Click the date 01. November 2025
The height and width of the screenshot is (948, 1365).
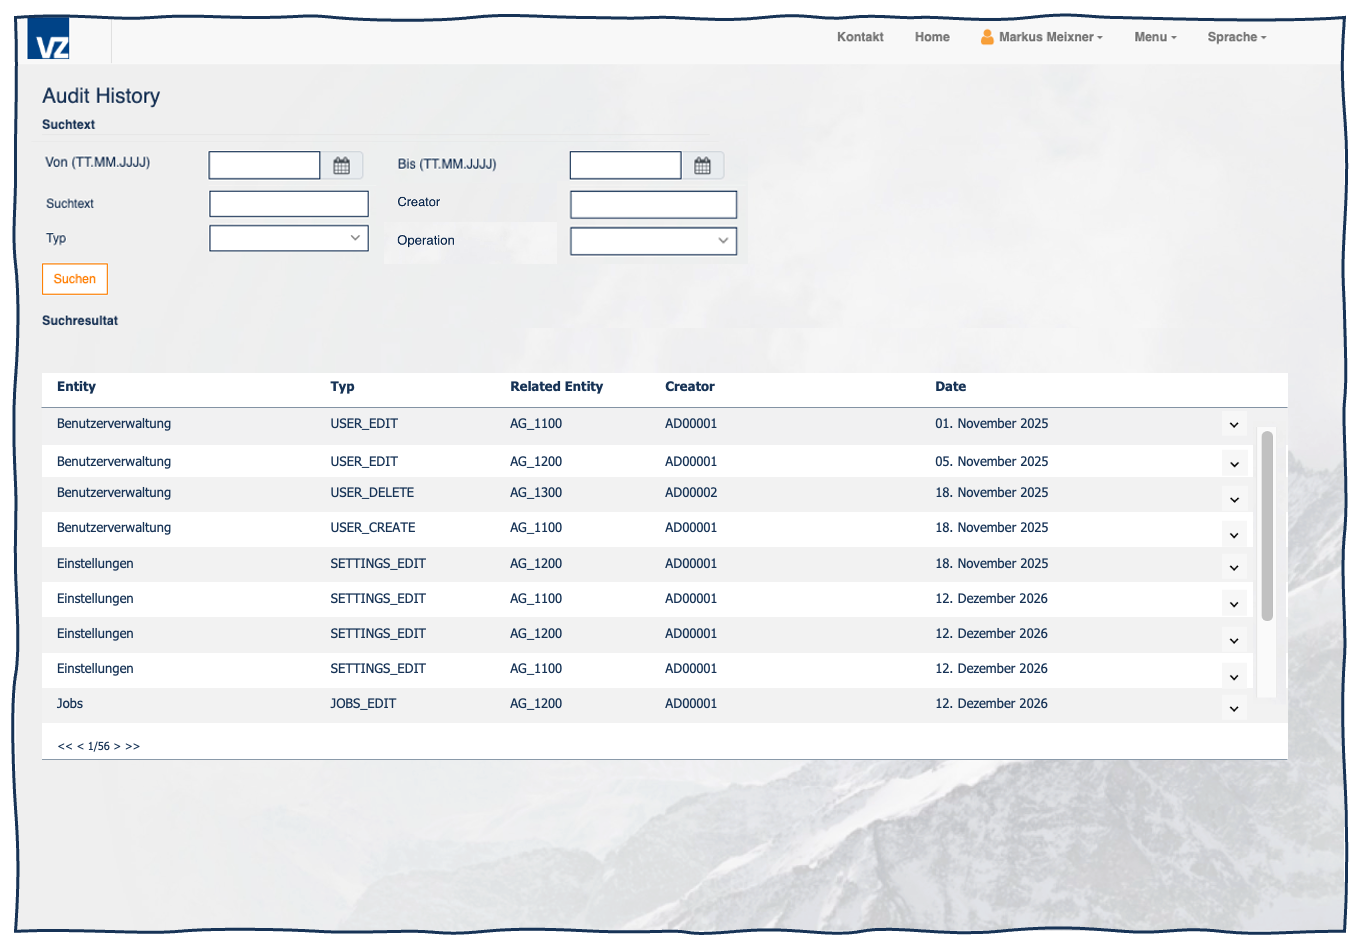point(992,424)
